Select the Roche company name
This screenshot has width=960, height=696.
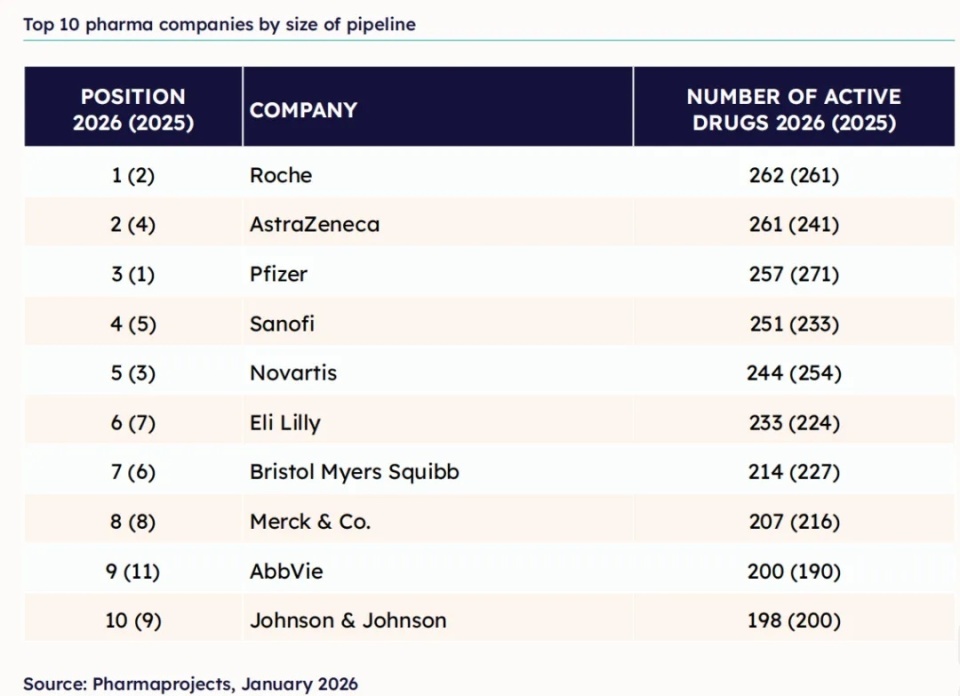281,175
